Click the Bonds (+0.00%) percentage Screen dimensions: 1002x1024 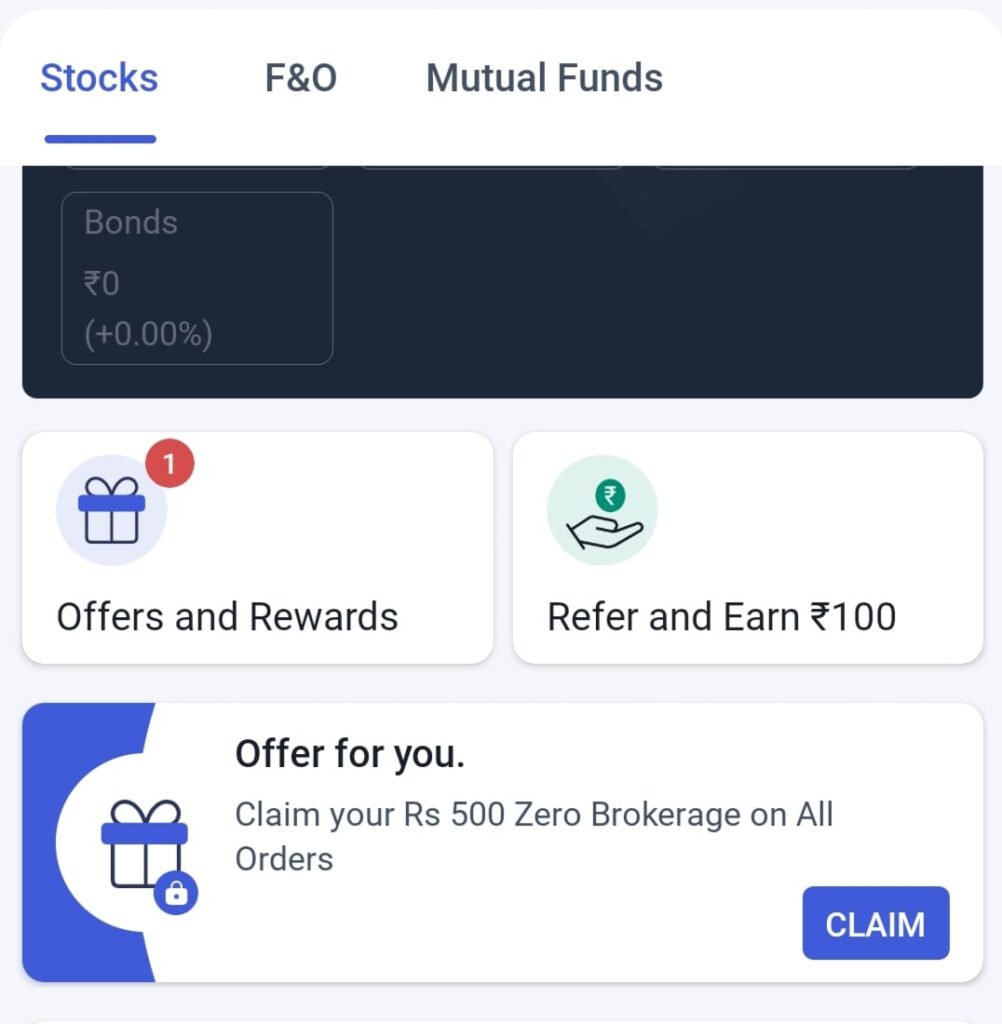148,334
